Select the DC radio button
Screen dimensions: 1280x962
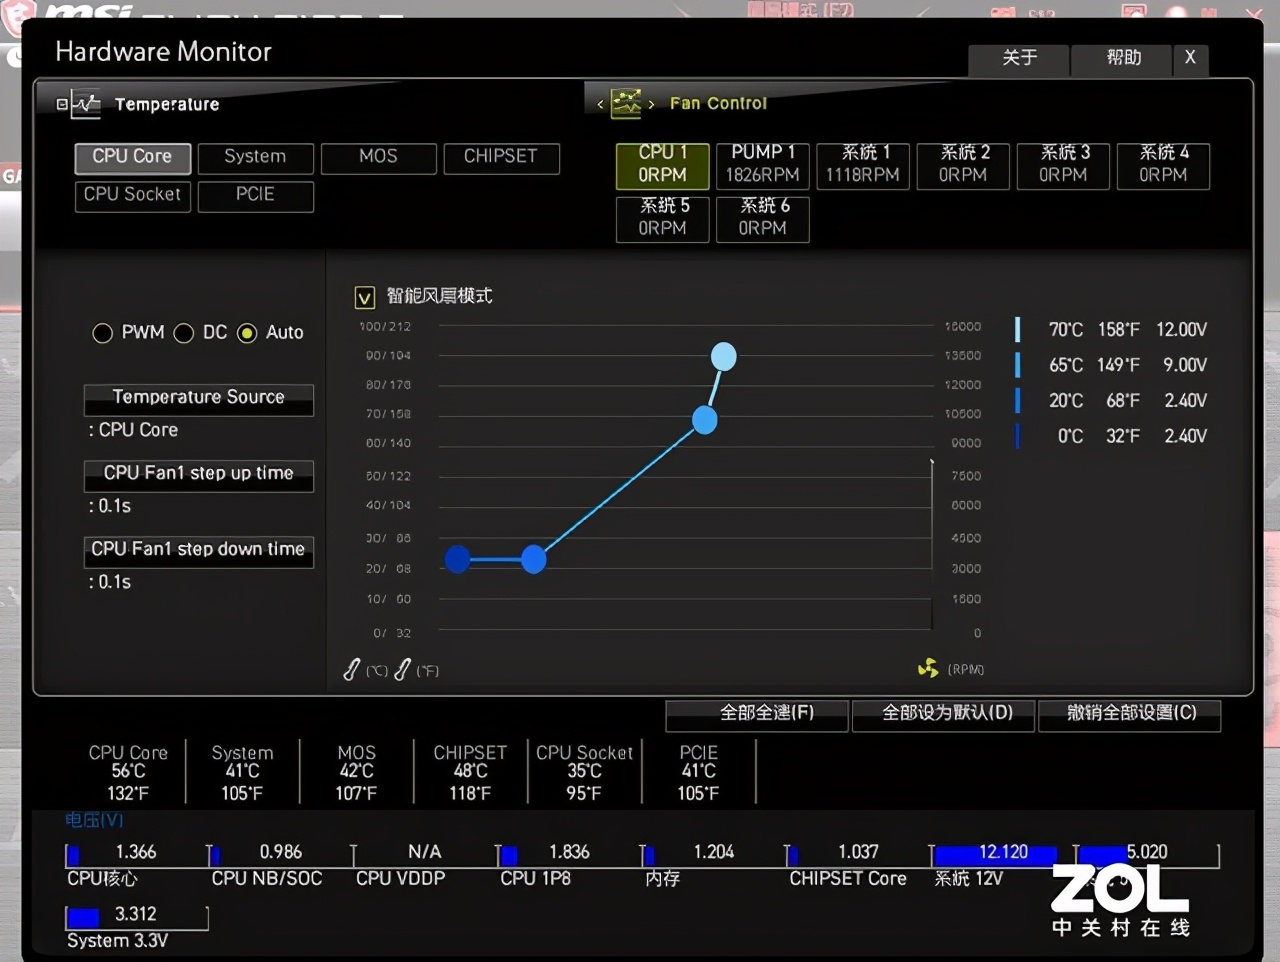pyautogui.click(x=184, y=333)
